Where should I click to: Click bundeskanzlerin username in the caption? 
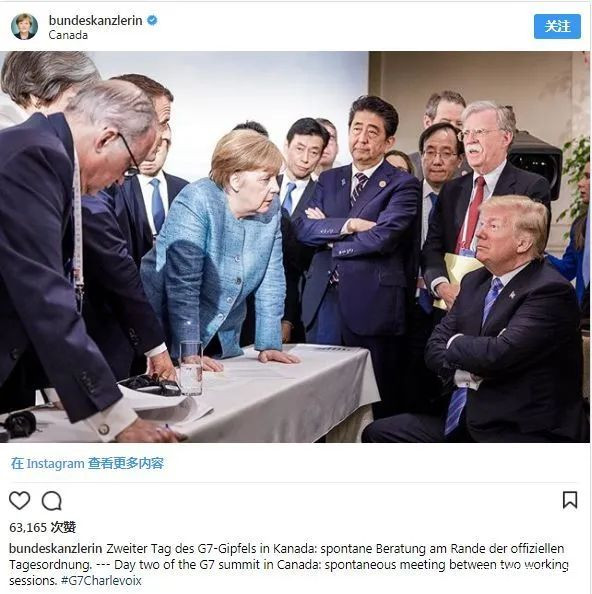pos(56,549)
